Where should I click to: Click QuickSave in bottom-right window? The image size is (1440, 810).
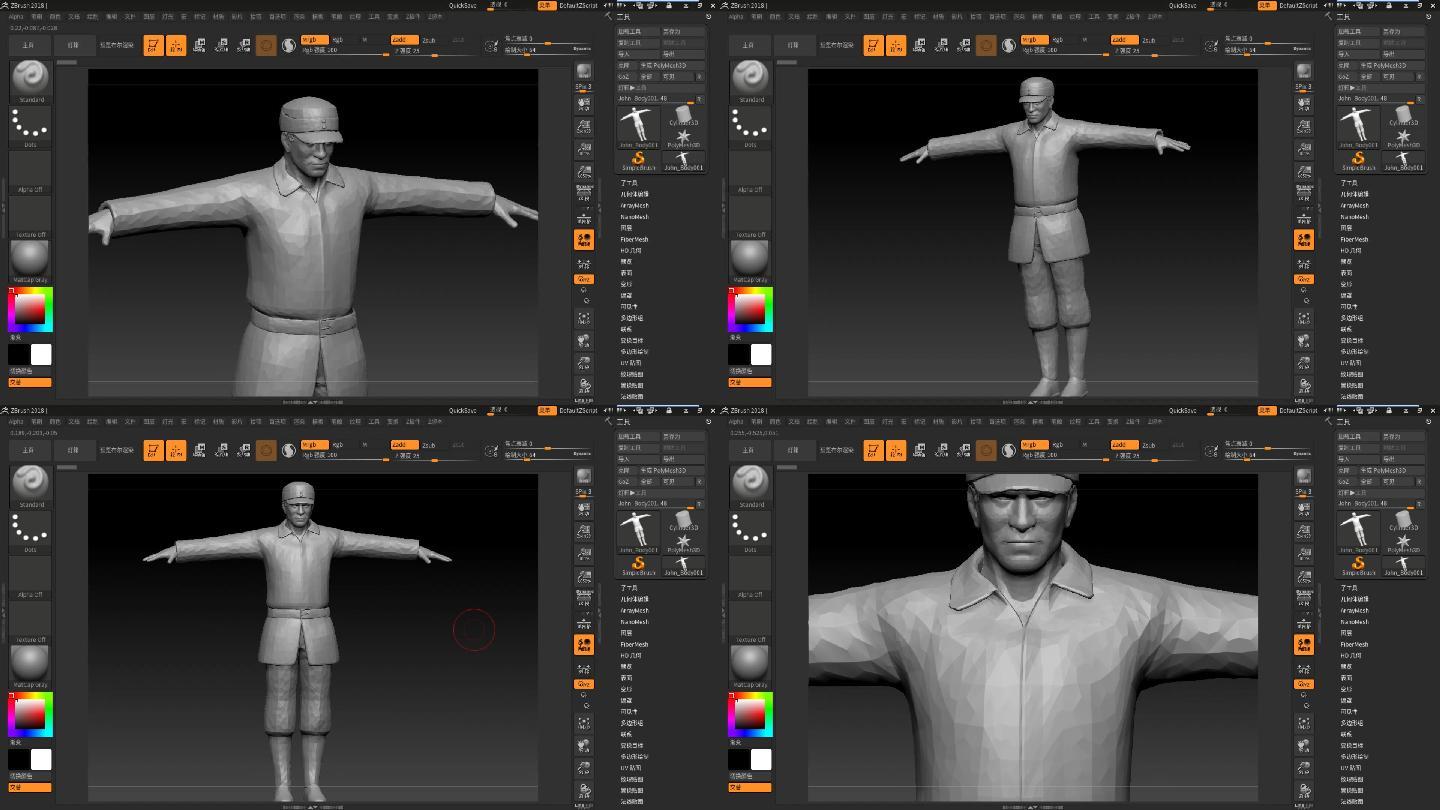1183,410
